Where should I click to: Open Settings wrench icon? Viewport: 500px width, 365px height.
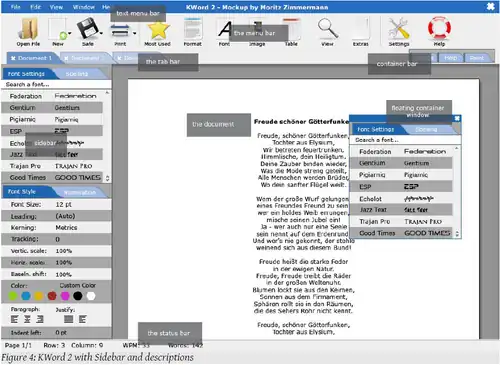pos(399,29)
